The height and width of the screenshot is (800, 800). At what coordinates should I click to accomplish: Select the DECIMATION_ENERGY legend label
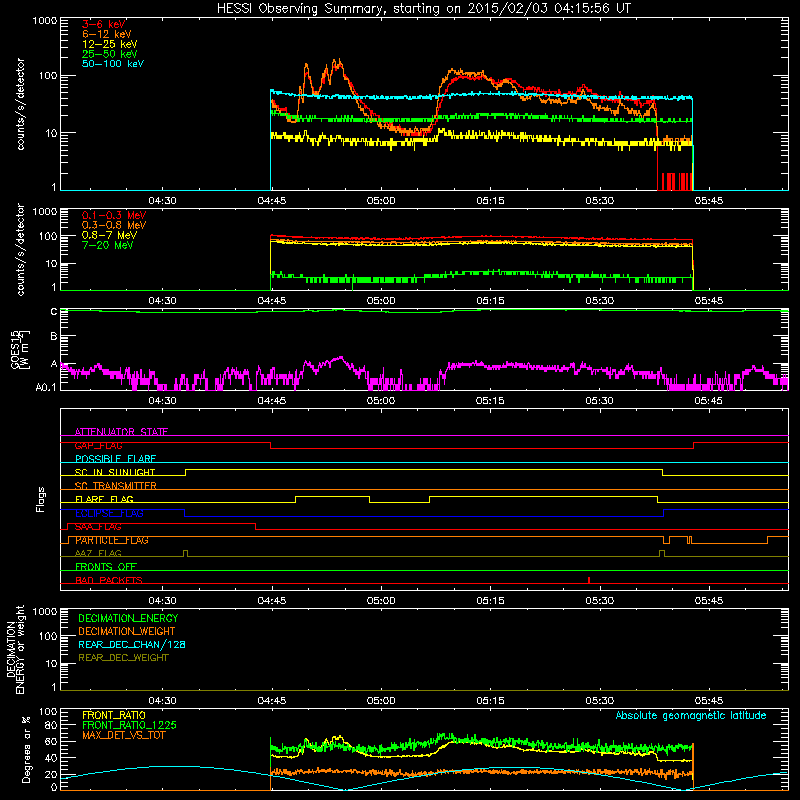(x=128, y=618)
